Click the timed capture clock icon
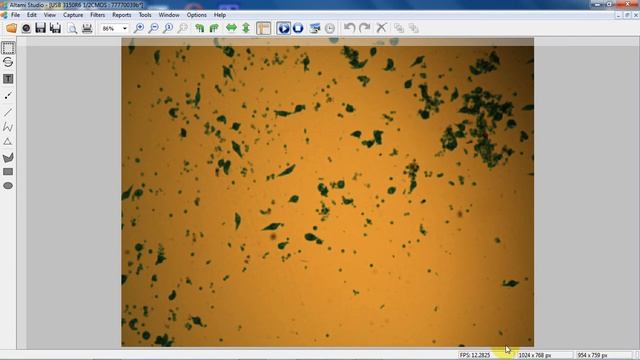The image size is (640, 360). 330,28
